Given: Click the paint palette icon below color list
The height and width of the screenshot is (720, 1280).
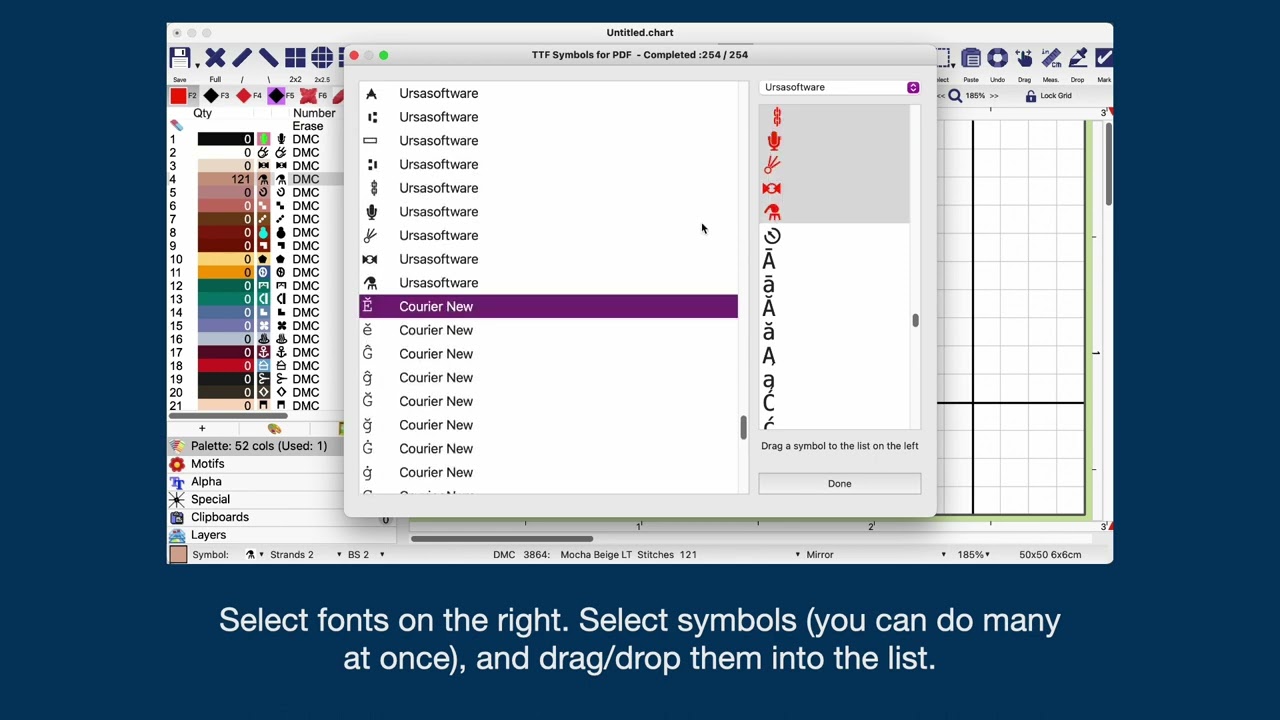Looking at the screenshot, I should pyautogui.click(x=274, y=428).
